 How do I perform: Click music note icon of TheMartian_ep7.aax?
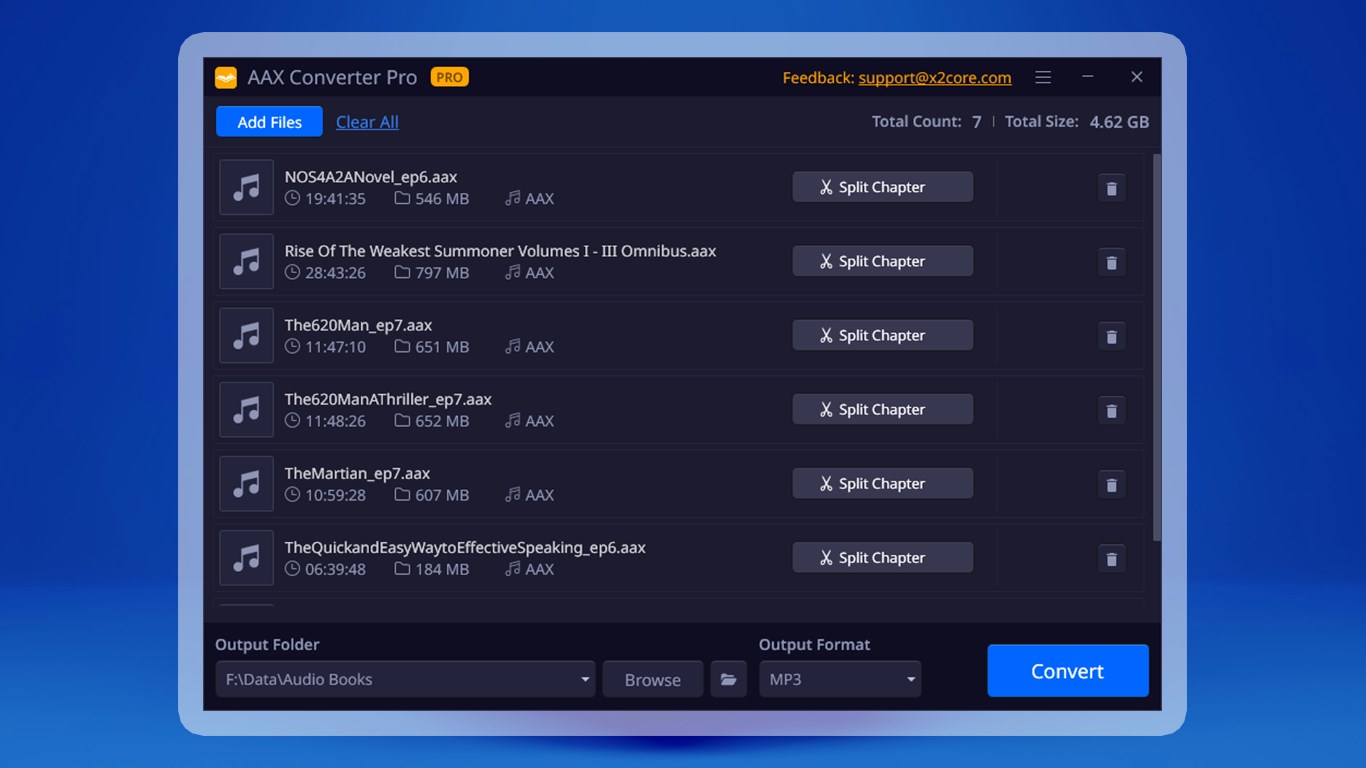[x=246, y=484]
